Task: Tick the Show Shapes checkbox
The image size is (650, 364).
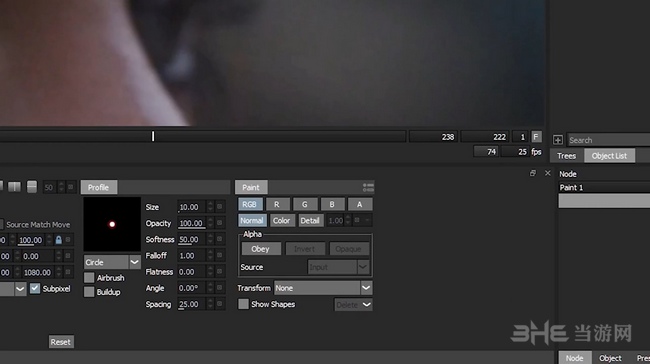Action: coord(243,304)
